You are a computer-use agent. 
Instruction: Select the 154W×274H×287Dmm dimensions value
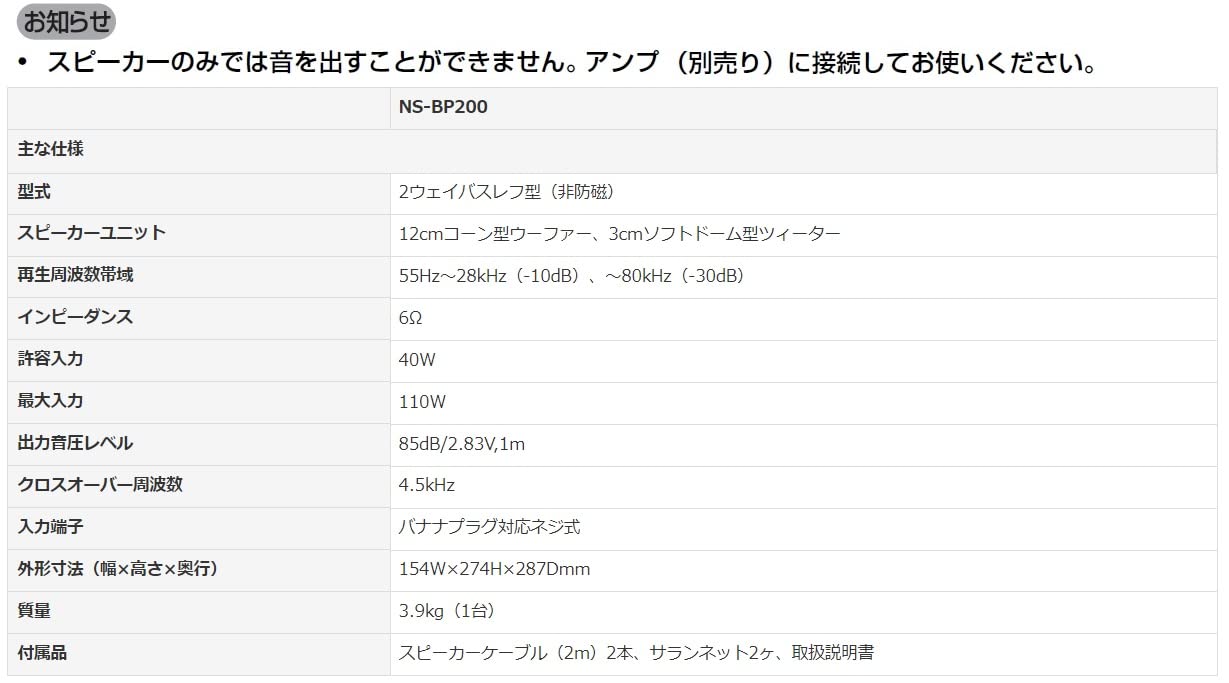(x=494, y=569)
